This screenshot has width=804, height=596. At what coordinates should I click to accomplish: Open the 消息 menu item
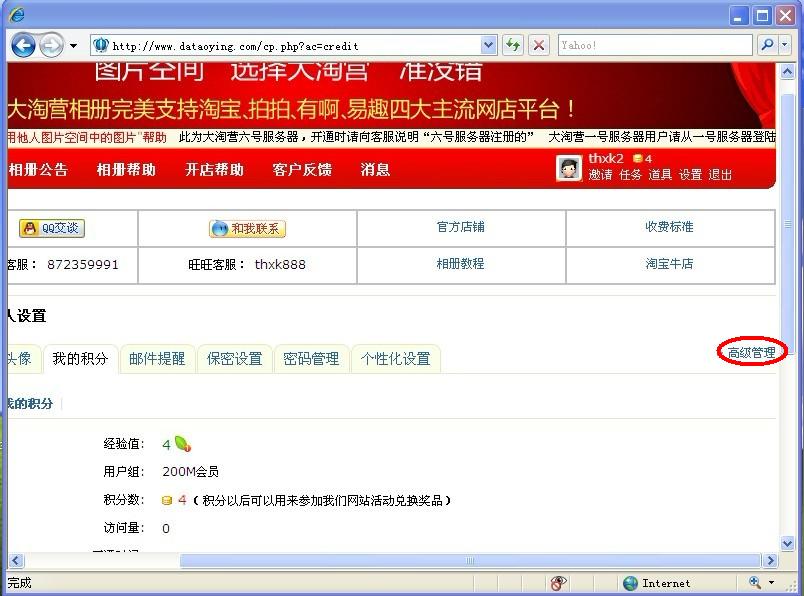[375, 170]
